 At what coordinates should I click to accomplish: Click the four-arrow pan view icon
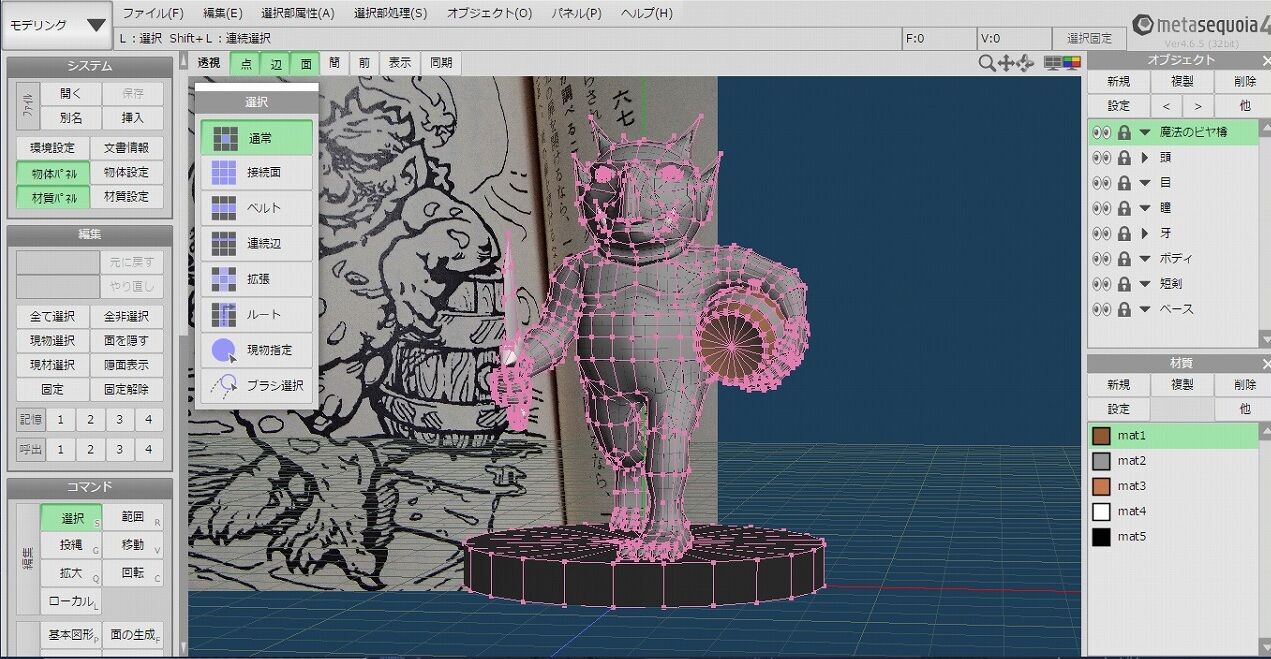point(1006,63)
